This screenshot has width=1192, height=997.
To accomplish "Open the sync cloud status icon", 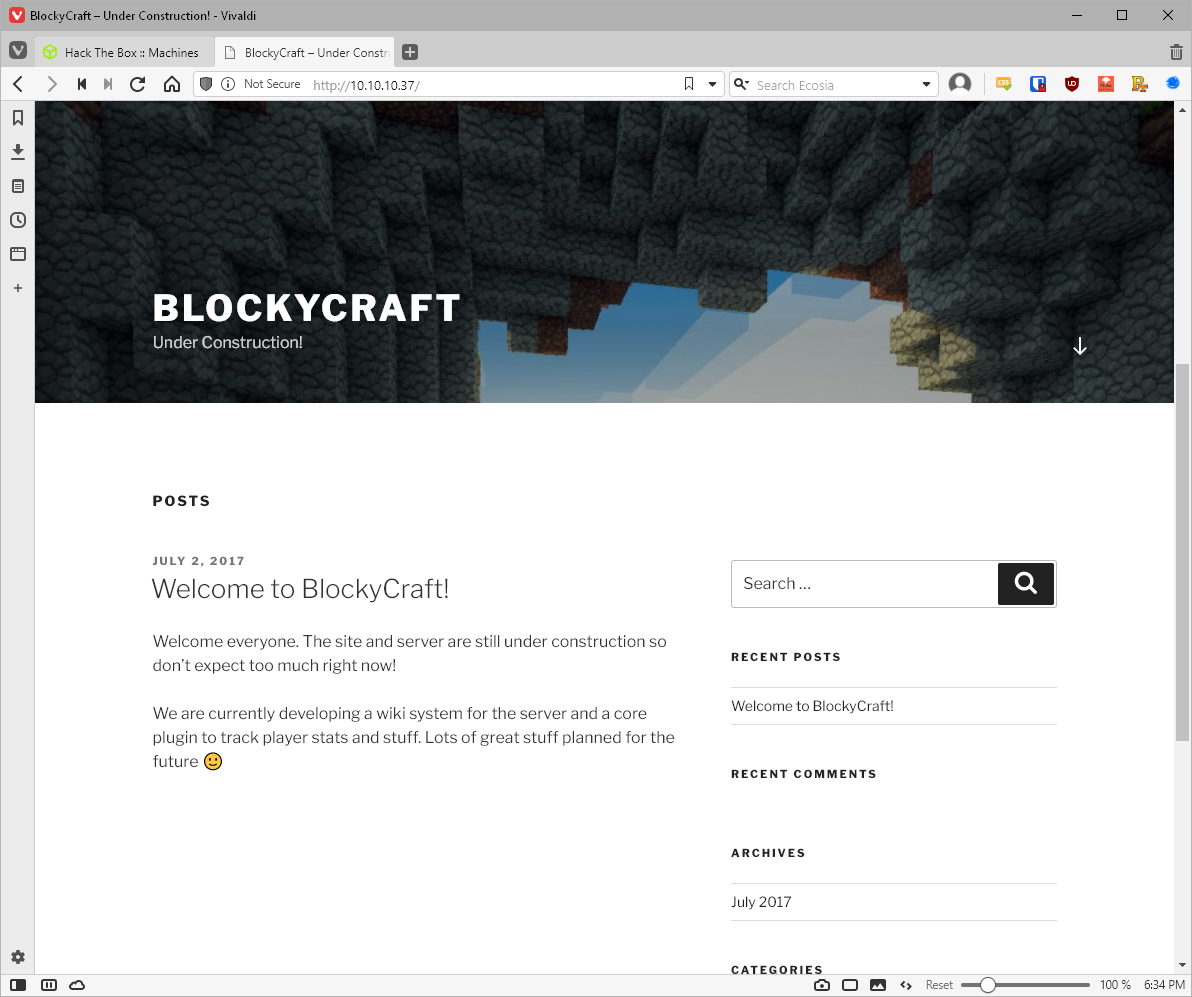I will (77, 985).
